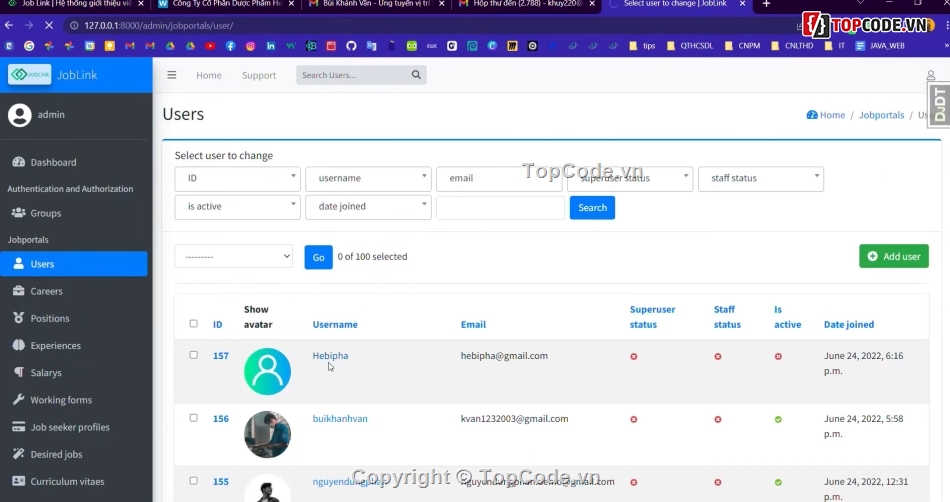Click the JobLink logo

click(x=30, y=74)
